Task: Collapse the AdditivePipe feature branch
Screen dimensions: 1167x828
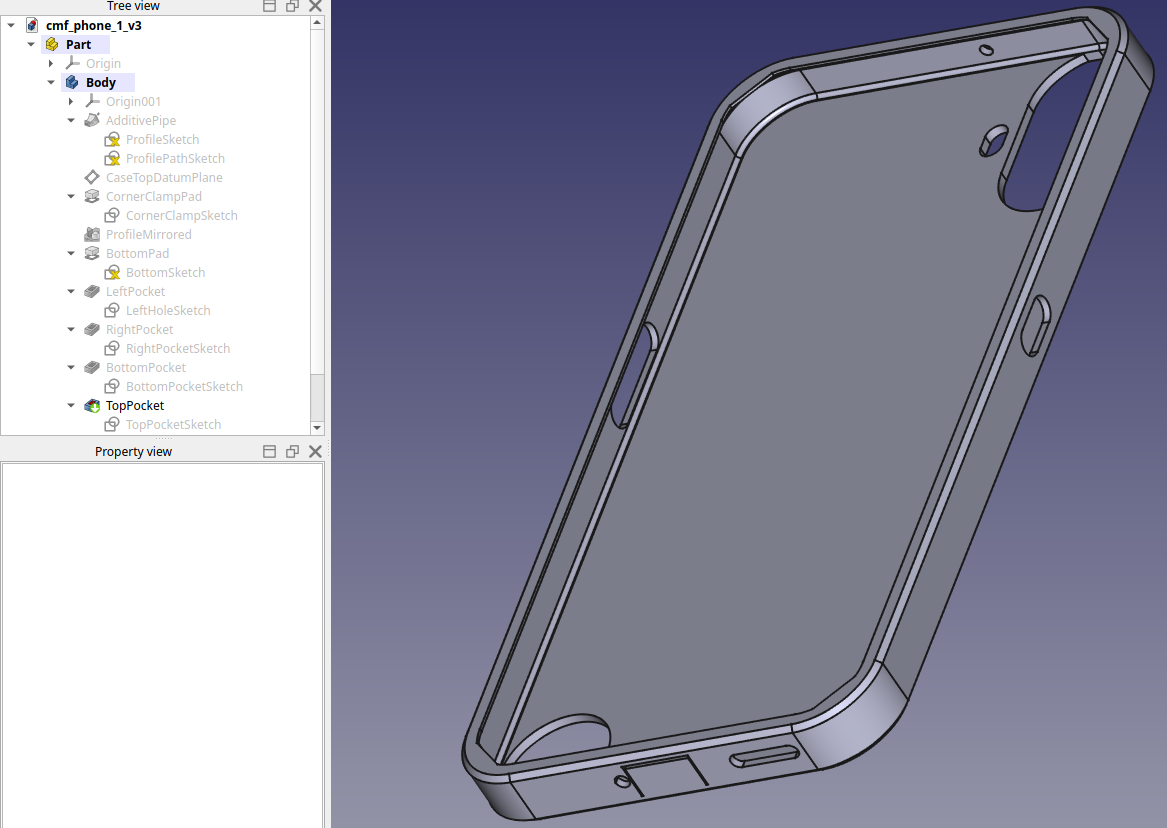Action: tap(71, 120)
